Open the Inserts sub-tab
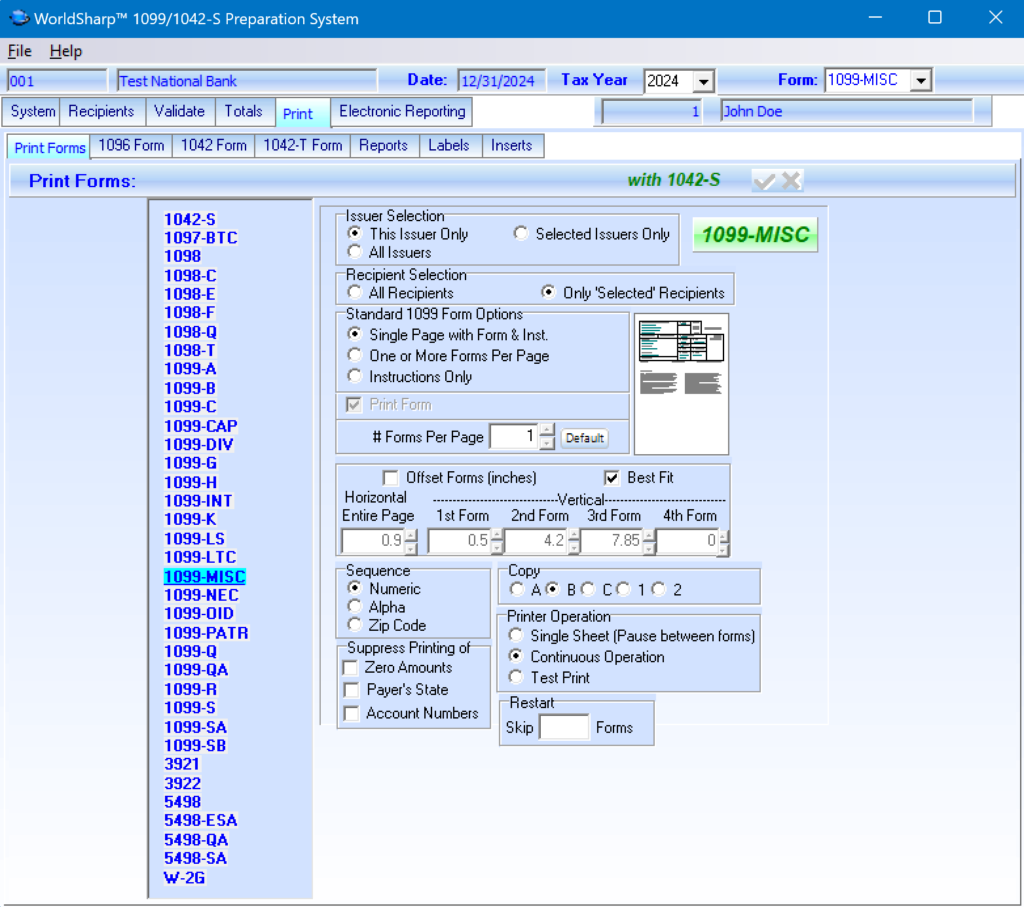The image size is (1024, 907). click(x=511, y=146)
